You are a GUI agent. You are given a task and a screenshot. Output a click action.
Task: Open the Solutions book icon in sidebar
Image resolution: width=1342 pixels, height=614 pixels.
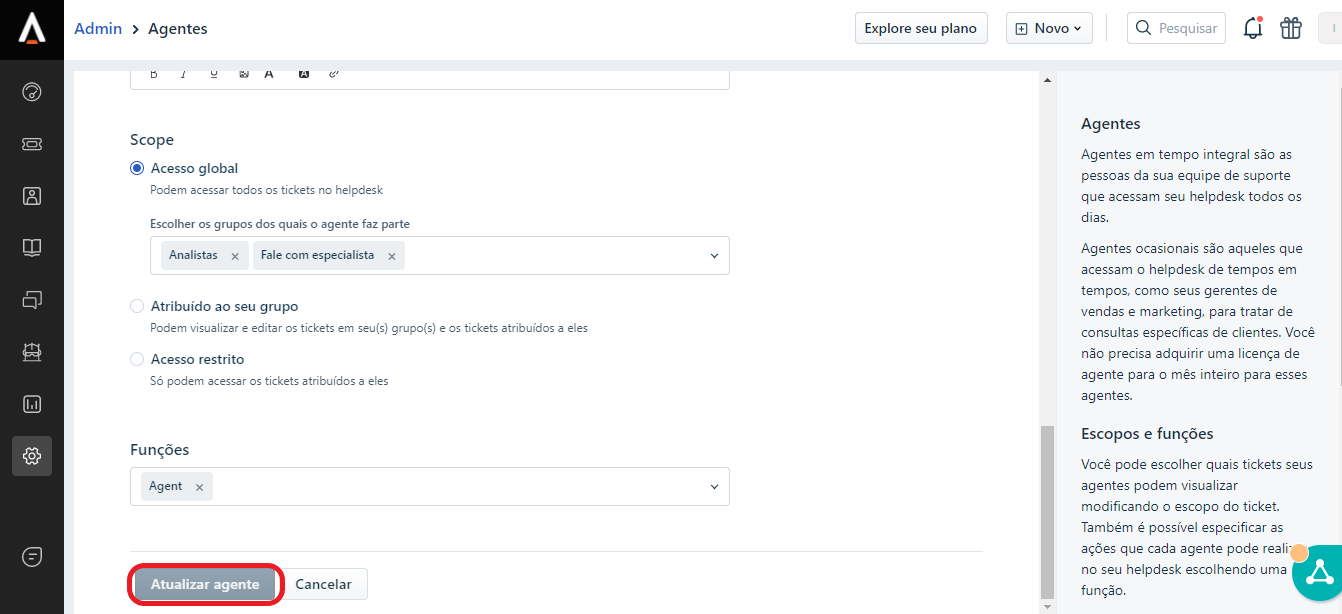pos(32,248)
